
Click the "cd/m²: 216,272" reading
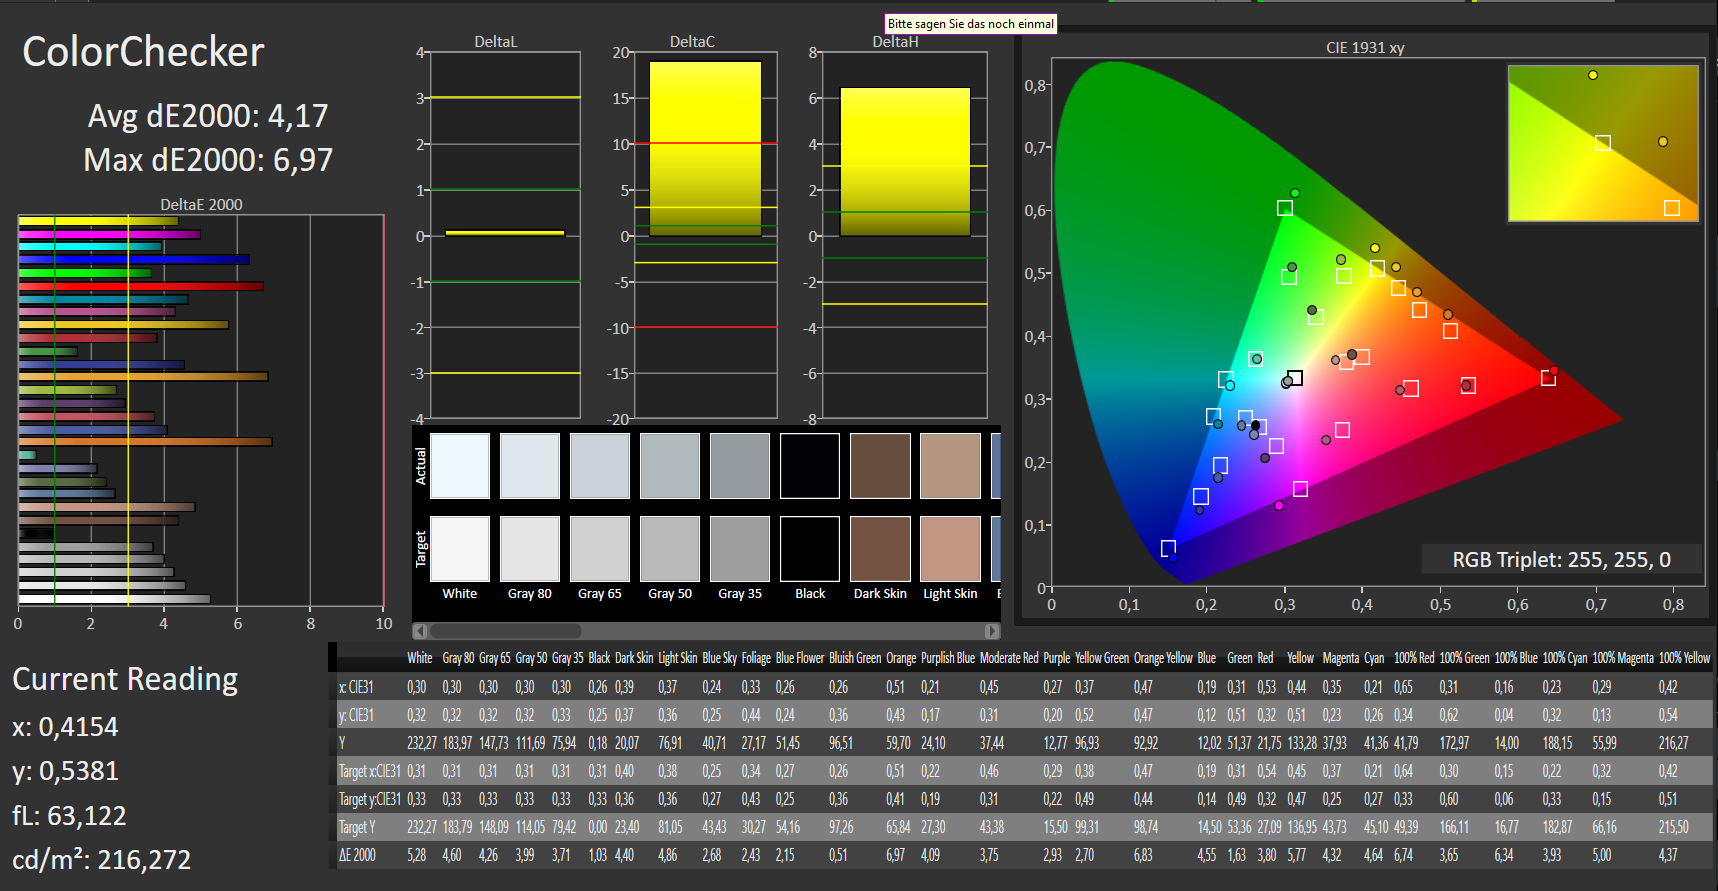(101, 859)
